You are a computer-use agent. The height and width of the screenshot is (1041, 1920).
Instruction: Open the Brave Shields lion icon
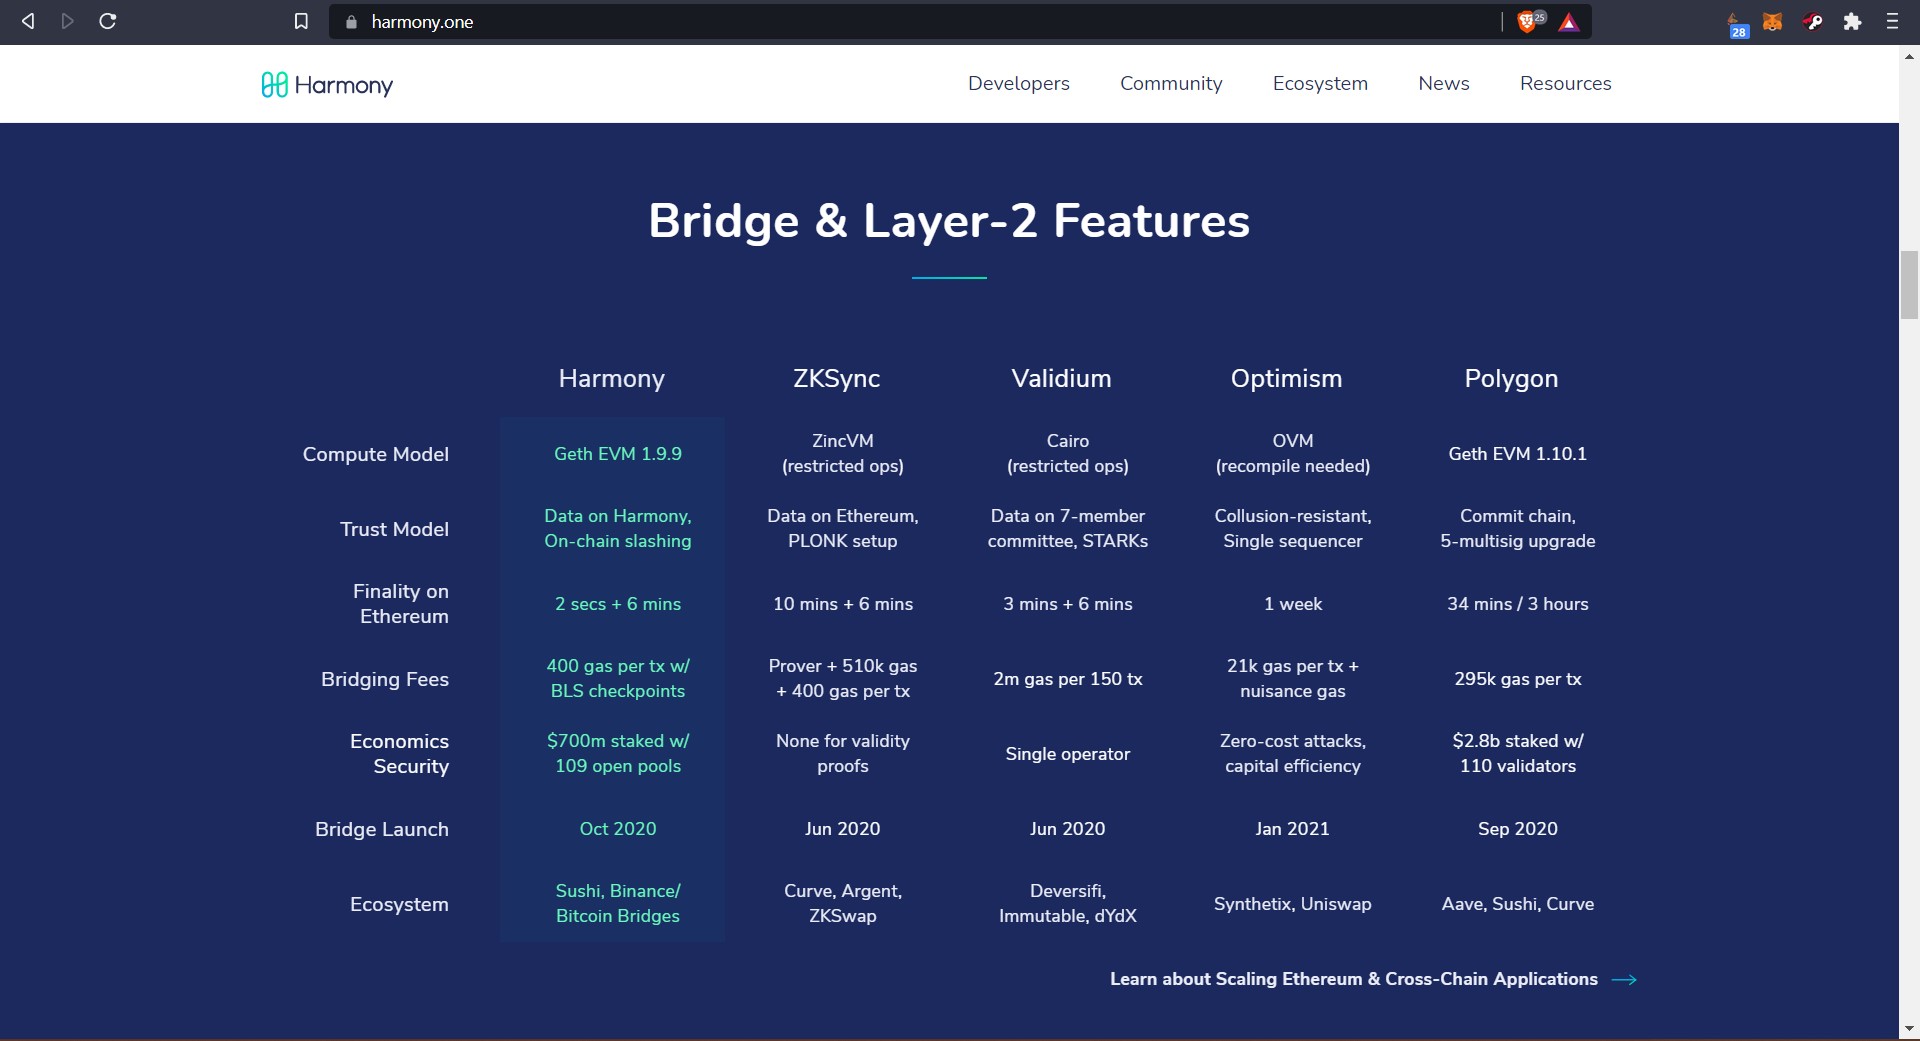[x=1529, y=22]
